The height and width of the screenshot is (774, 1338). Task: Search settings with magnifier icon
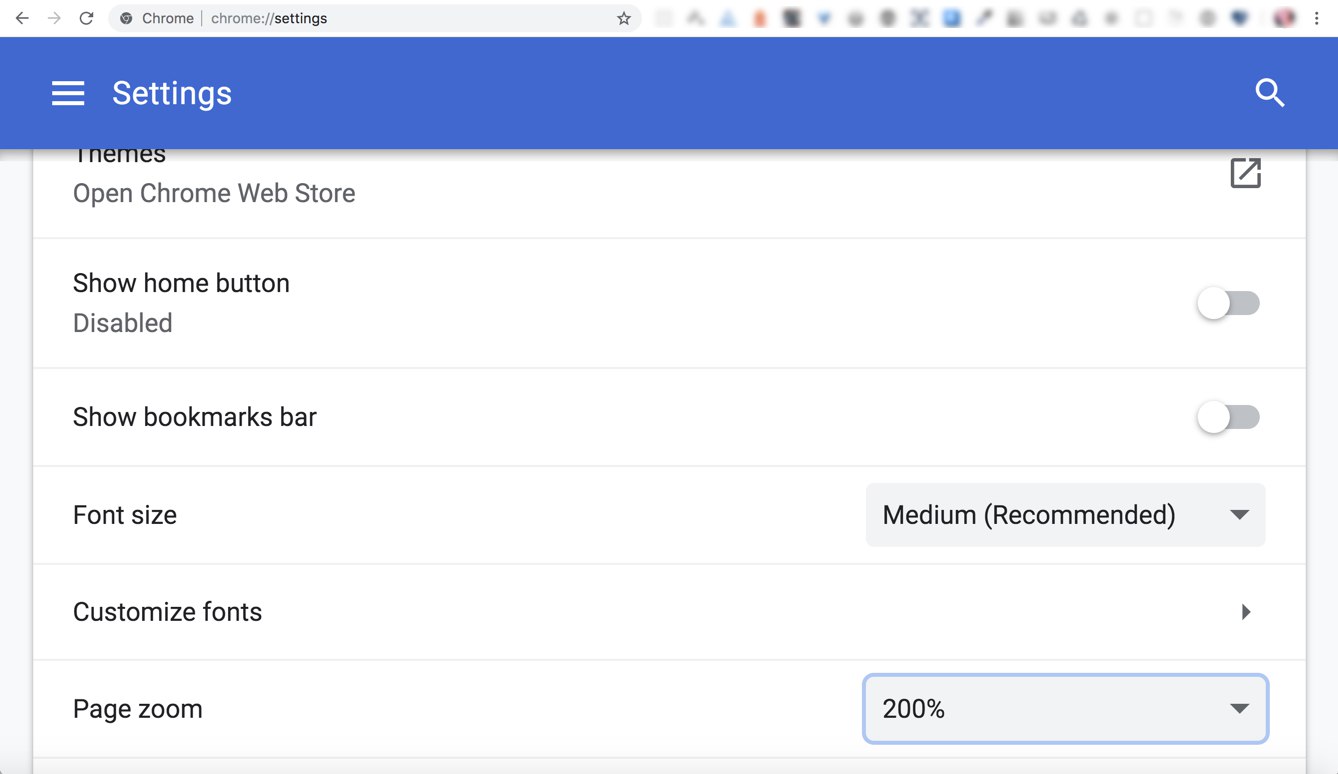coord(1269,93)
